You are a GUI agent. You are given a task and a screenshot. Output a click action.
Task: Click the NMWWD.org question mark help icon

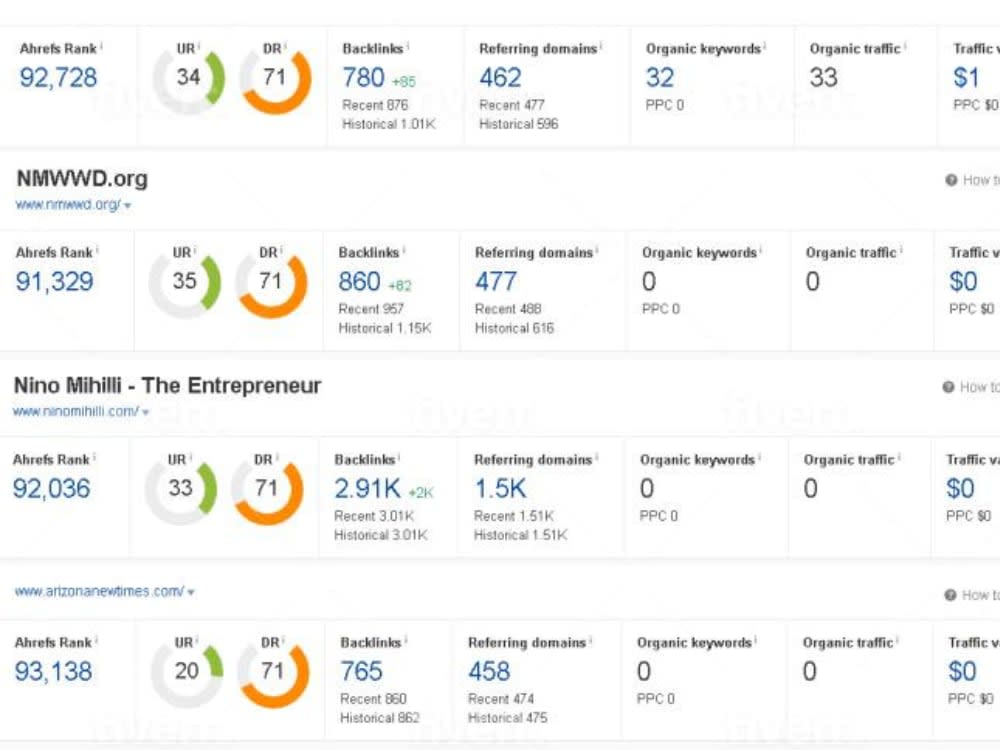(x=951, y=180)
